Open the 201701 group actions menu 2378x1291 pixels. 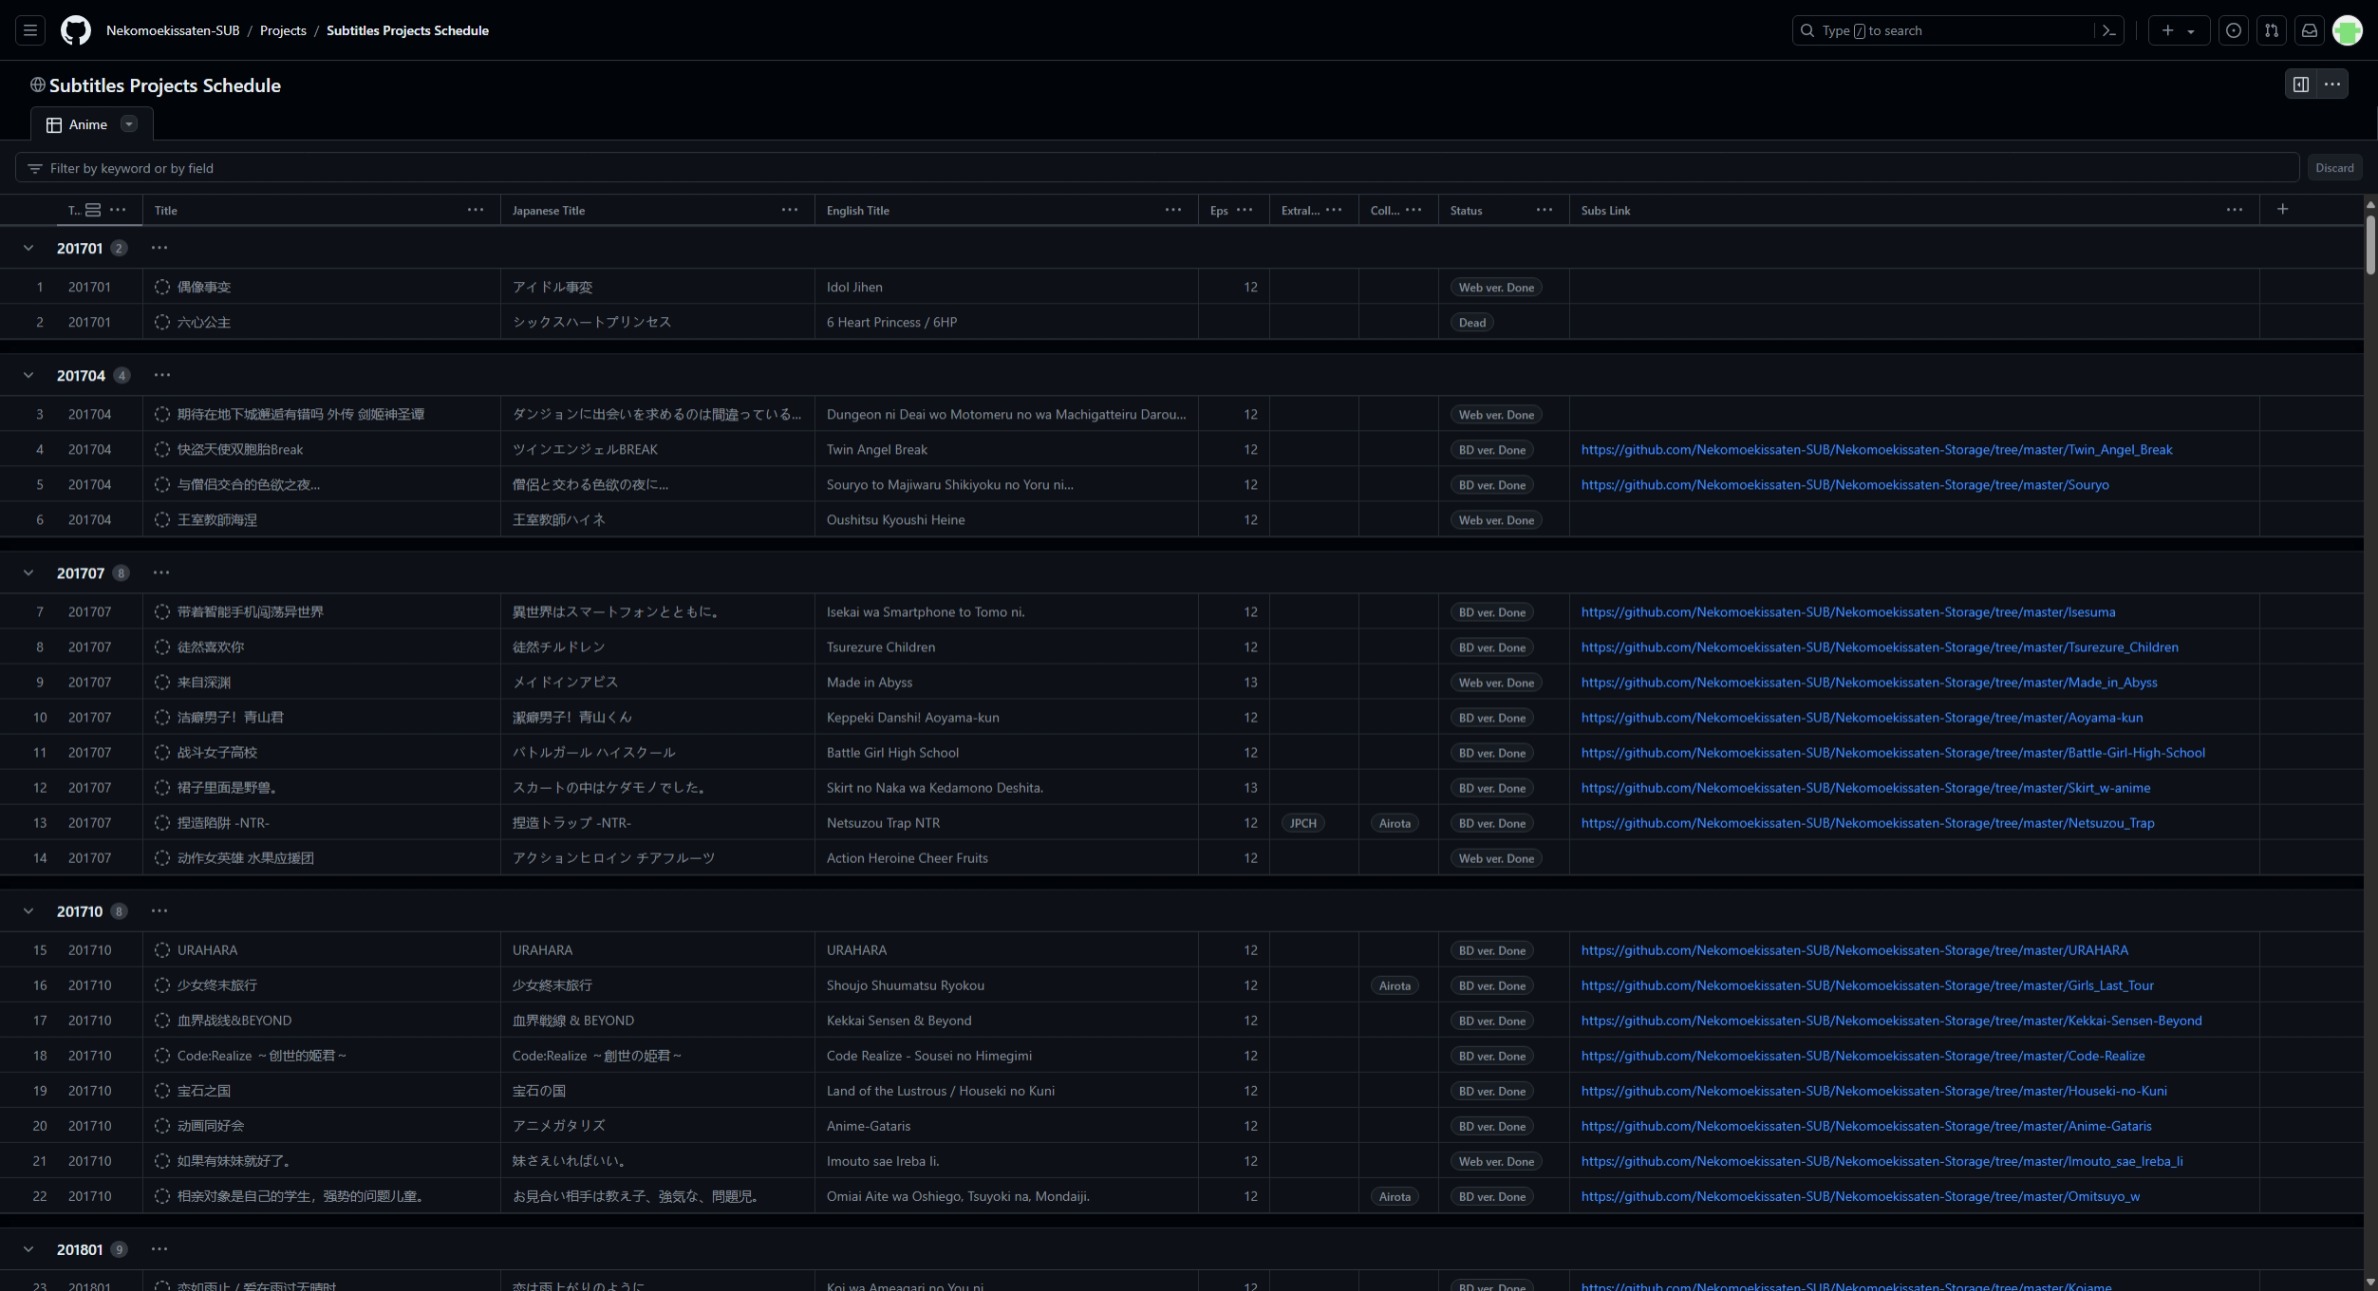point(159,248)
